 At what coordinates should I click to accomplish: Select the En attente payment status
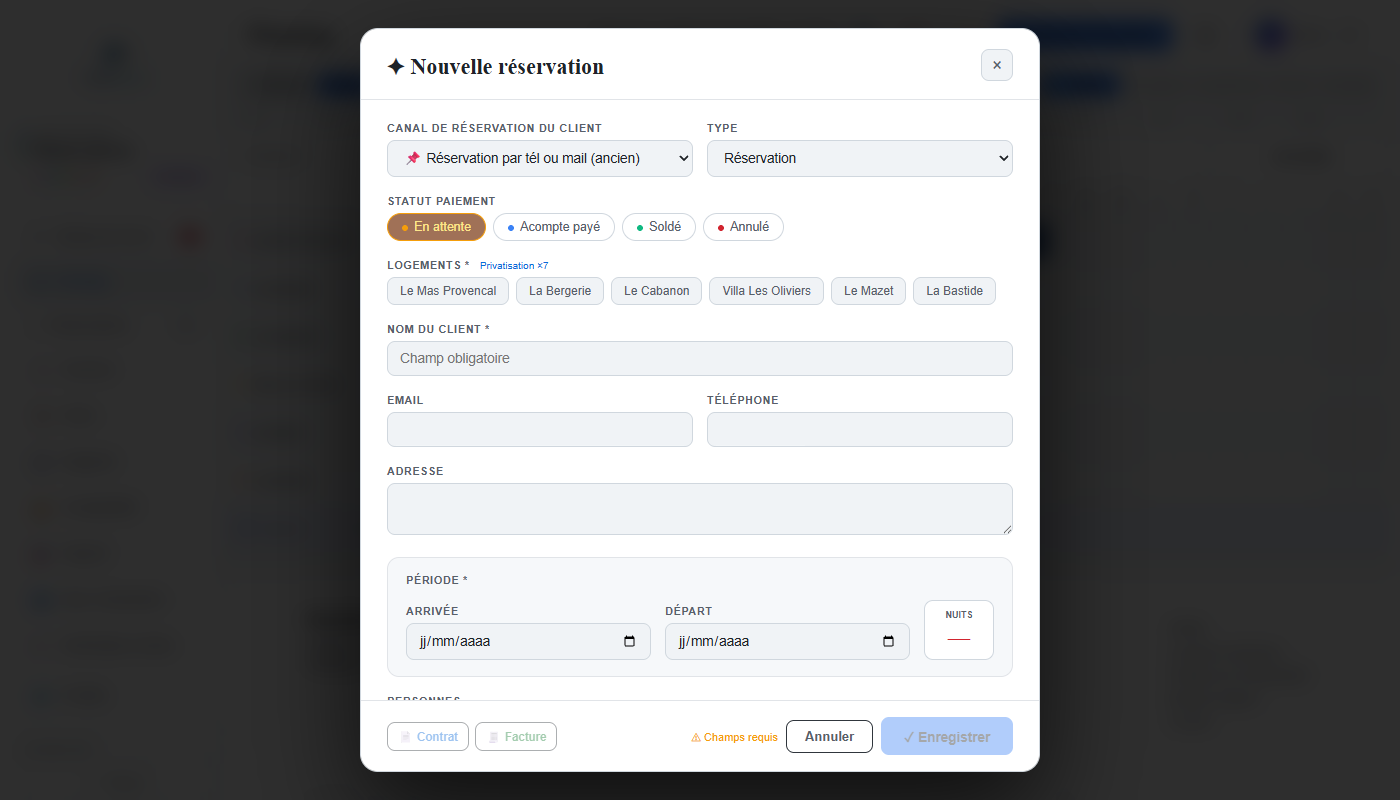click(x=436, y=227)
